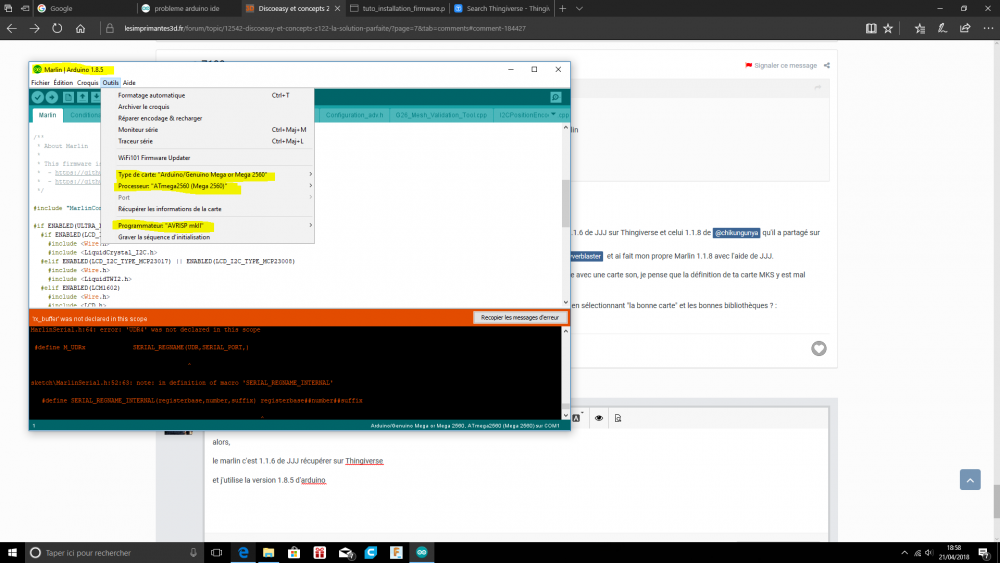The height and width of the screenshot is (563, 1000).
Task: Toggle the eye preview icon in forum editor
Action: (598, 418)
